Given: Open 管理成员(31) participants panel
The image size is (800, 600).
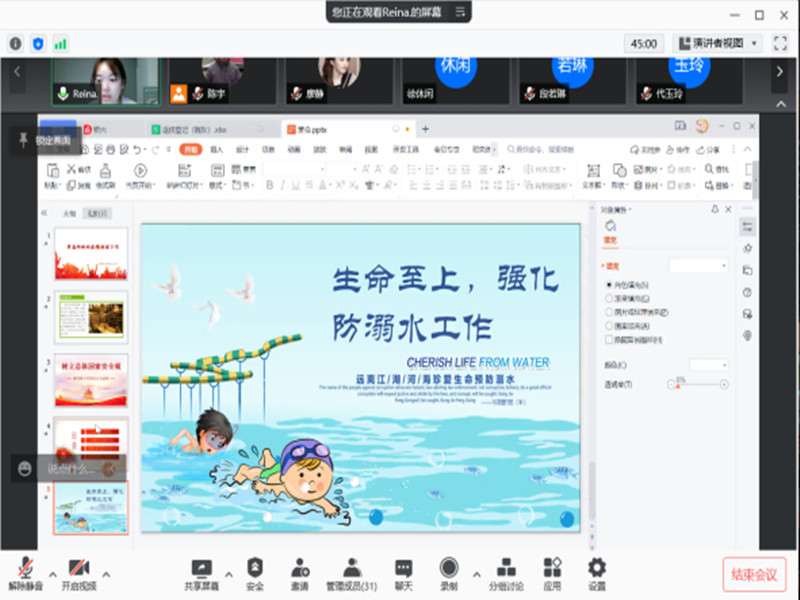Looking at the screenshot, I should pyautogui.click(x=350, y=568).
